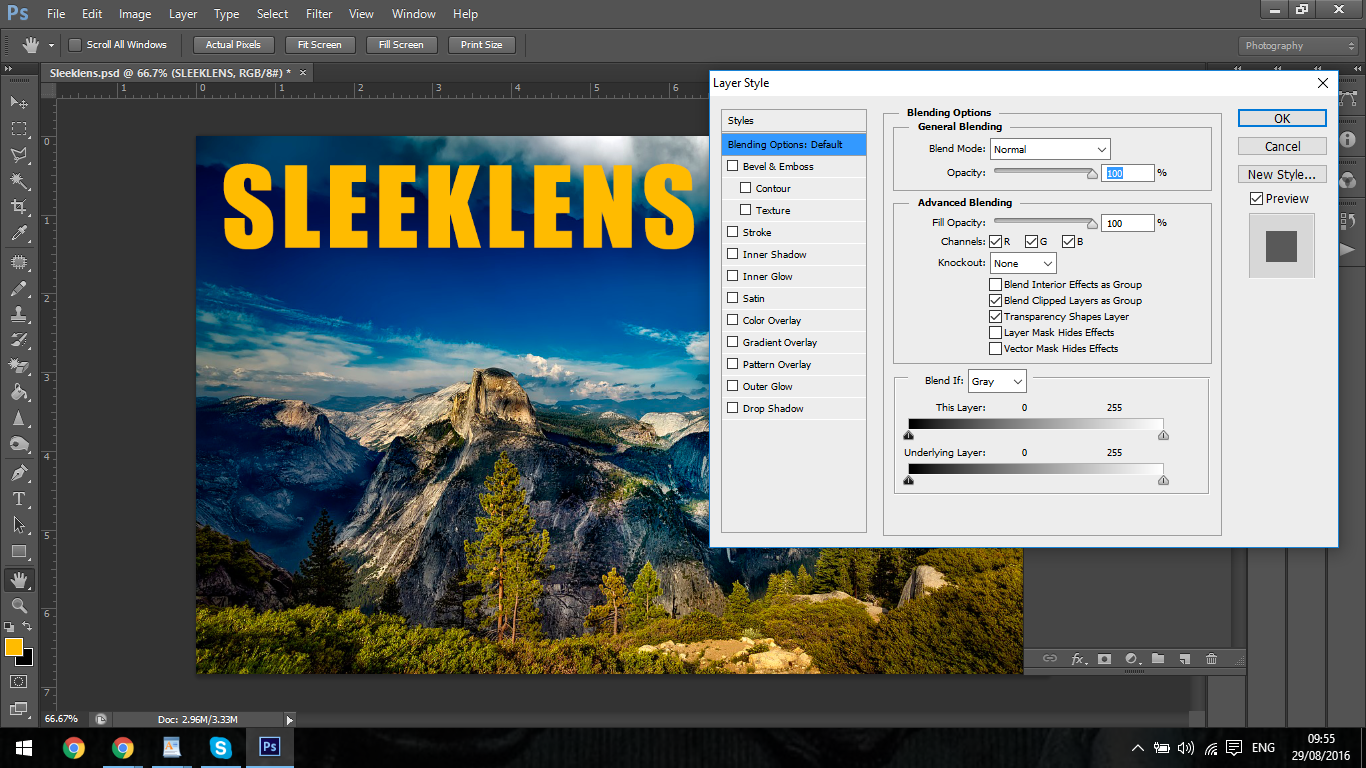Open the Blend If dropdown
The image size is (1366, 768).
(x=997, y=381)
